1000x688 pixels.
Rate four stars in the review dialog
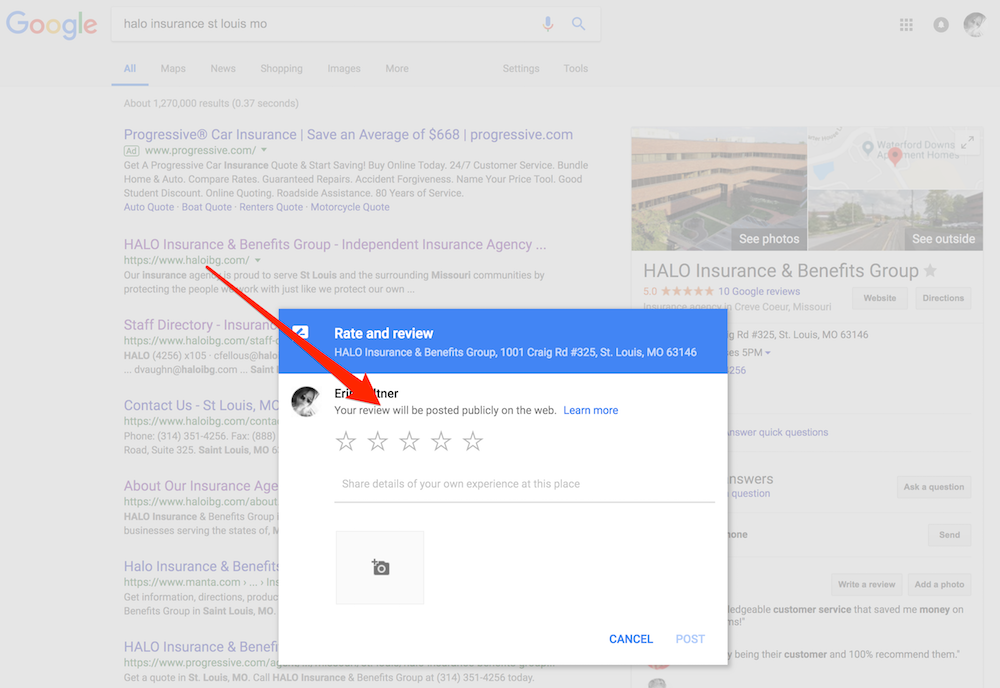point(441,441)
